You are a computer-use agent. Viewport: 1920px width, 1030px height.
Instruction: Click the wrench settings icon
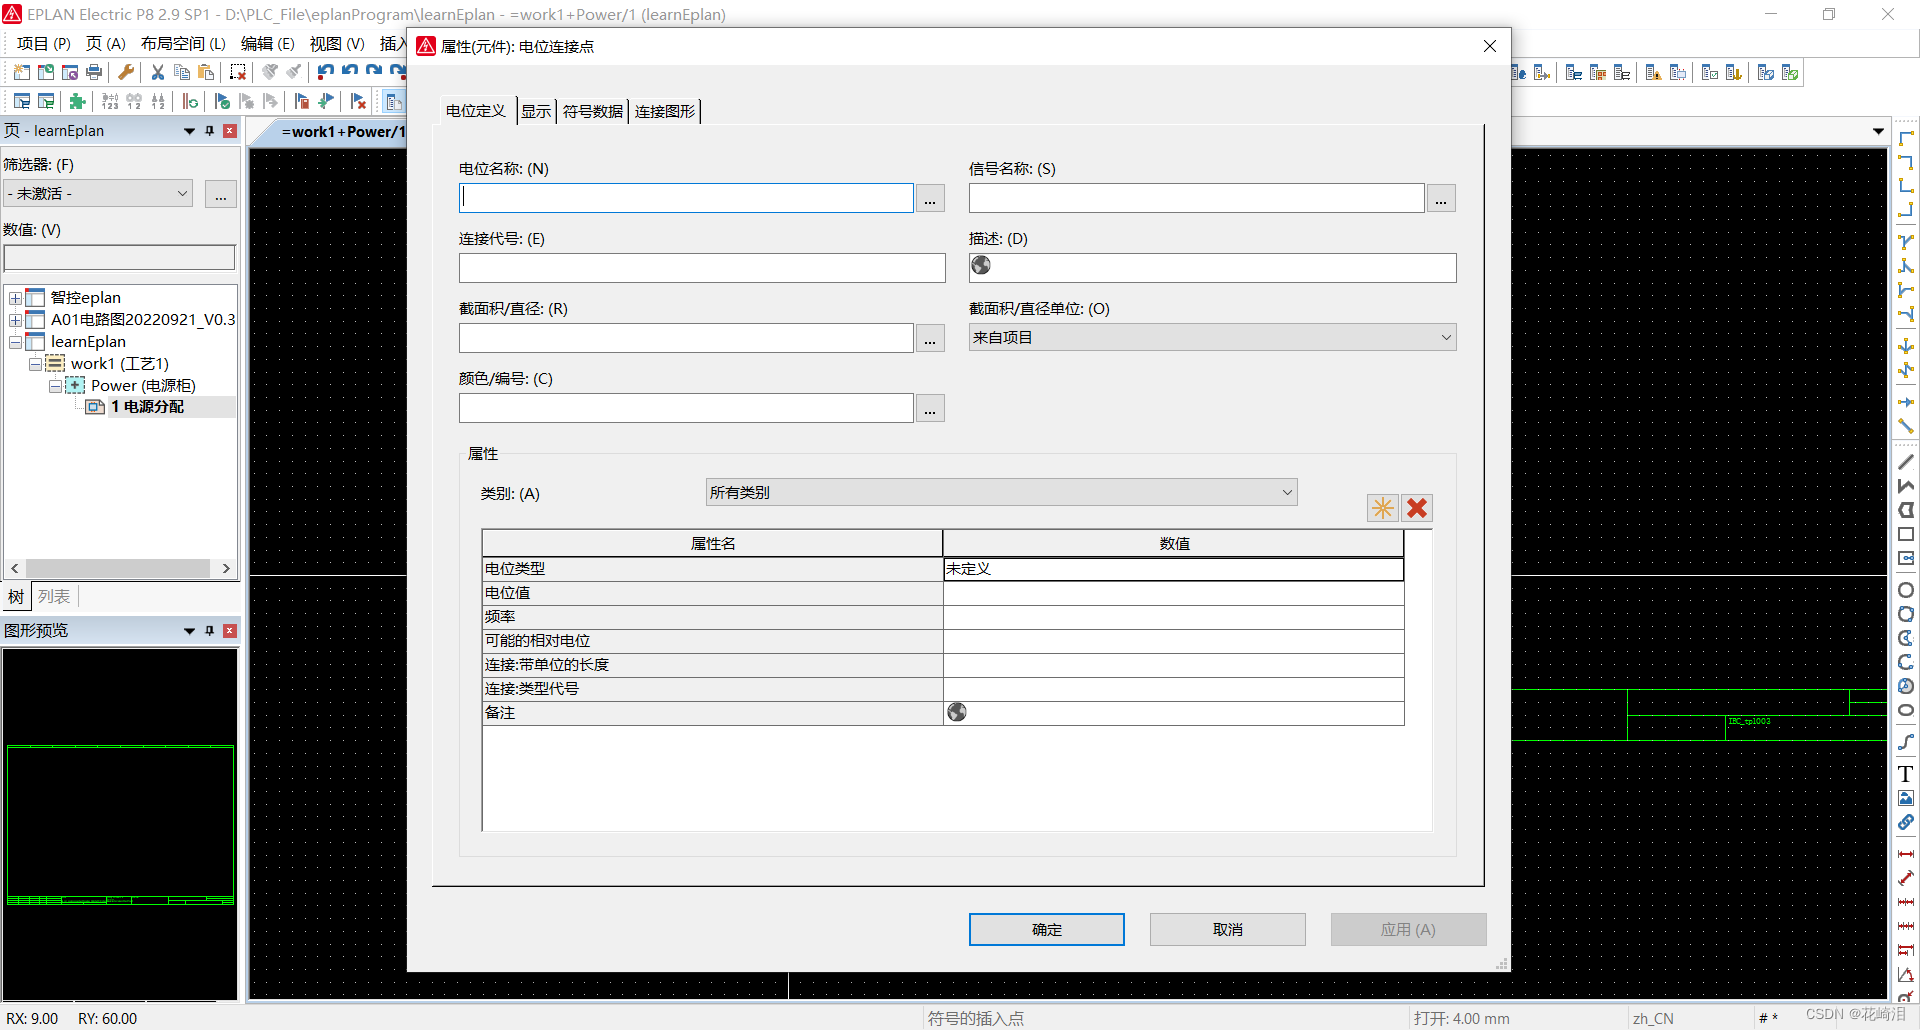pyautogui.click(x=126, y=72)
